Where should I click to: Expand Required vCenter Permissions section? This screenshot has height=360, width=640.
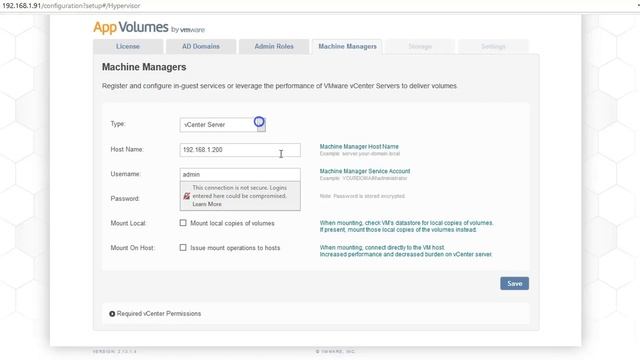155,313
